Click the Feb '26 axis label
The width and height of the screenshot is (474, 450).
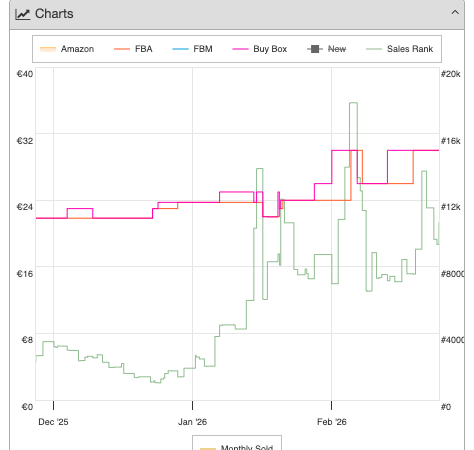(332, 422)
